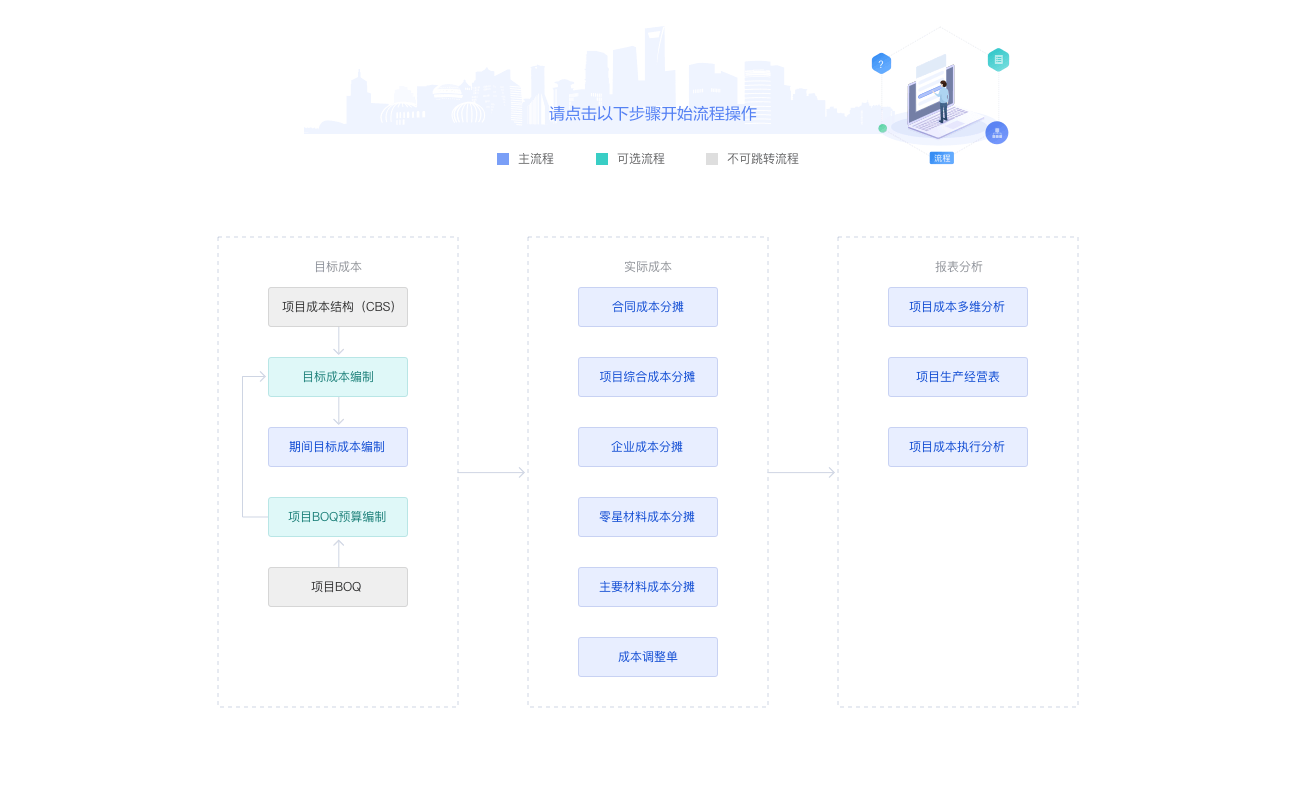This screenshot has height=787, width=1296.
Task: Open 合同成本分摊
Action: [x=648, y=307]
